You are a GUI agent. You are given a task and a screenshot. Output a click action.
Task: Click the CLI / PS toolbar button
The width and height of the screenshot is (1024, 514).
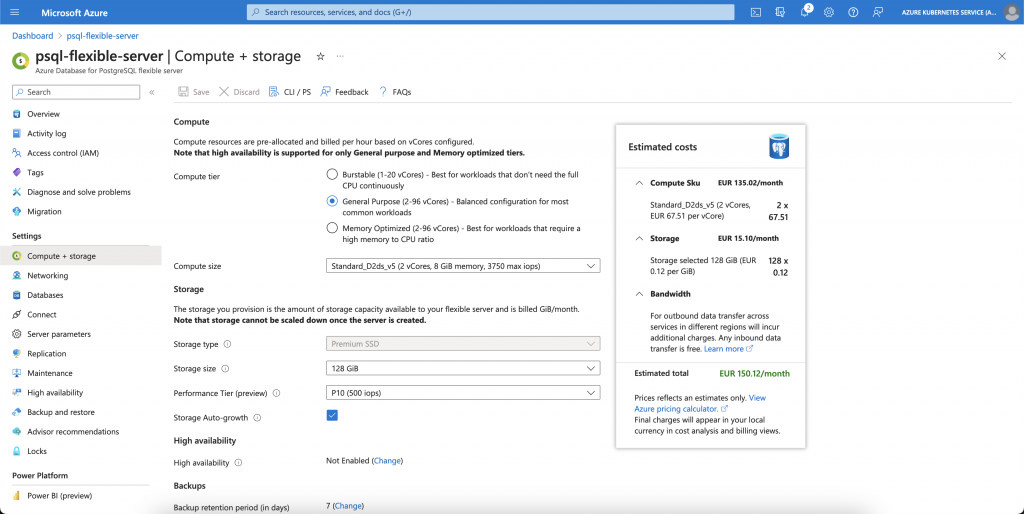coord(290,92)
